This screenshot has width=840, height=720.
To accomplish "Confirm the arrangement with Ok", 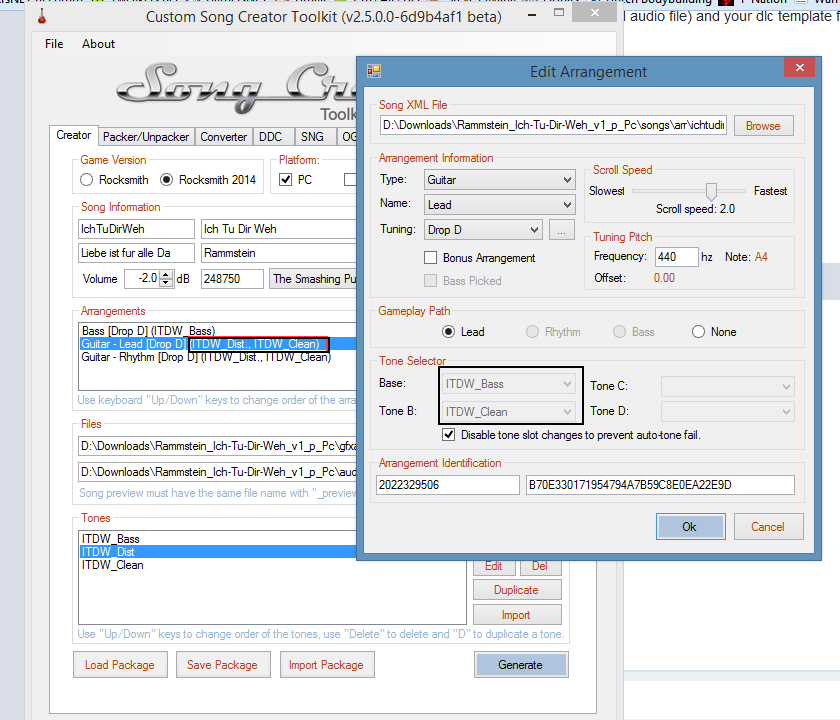I will [x=691, y=527].
